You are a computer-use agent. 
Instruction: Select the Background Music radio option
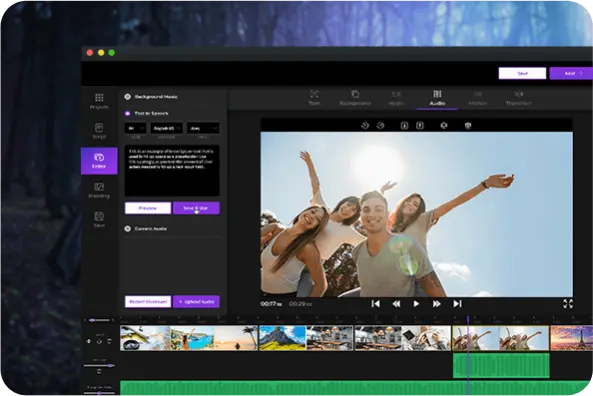tap(127, 97)
